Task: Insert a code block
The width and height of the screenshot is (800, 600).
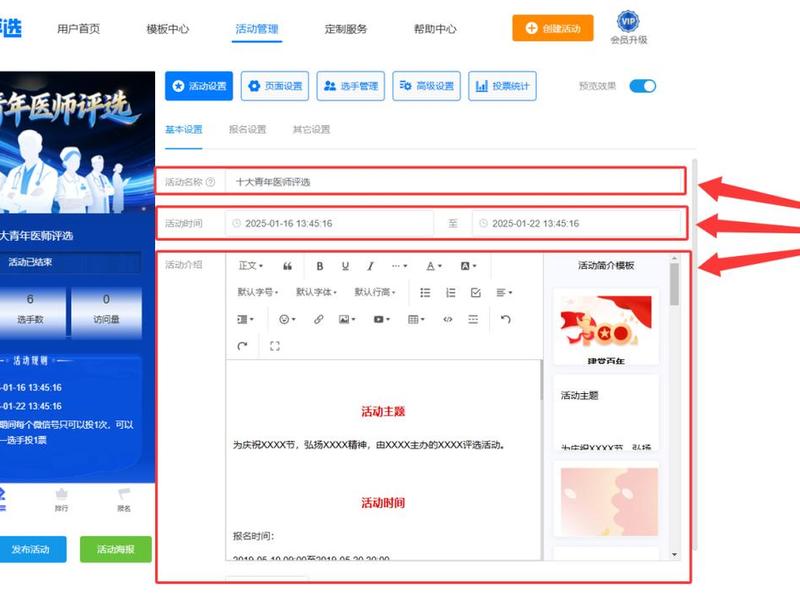Action: point(447,319)
